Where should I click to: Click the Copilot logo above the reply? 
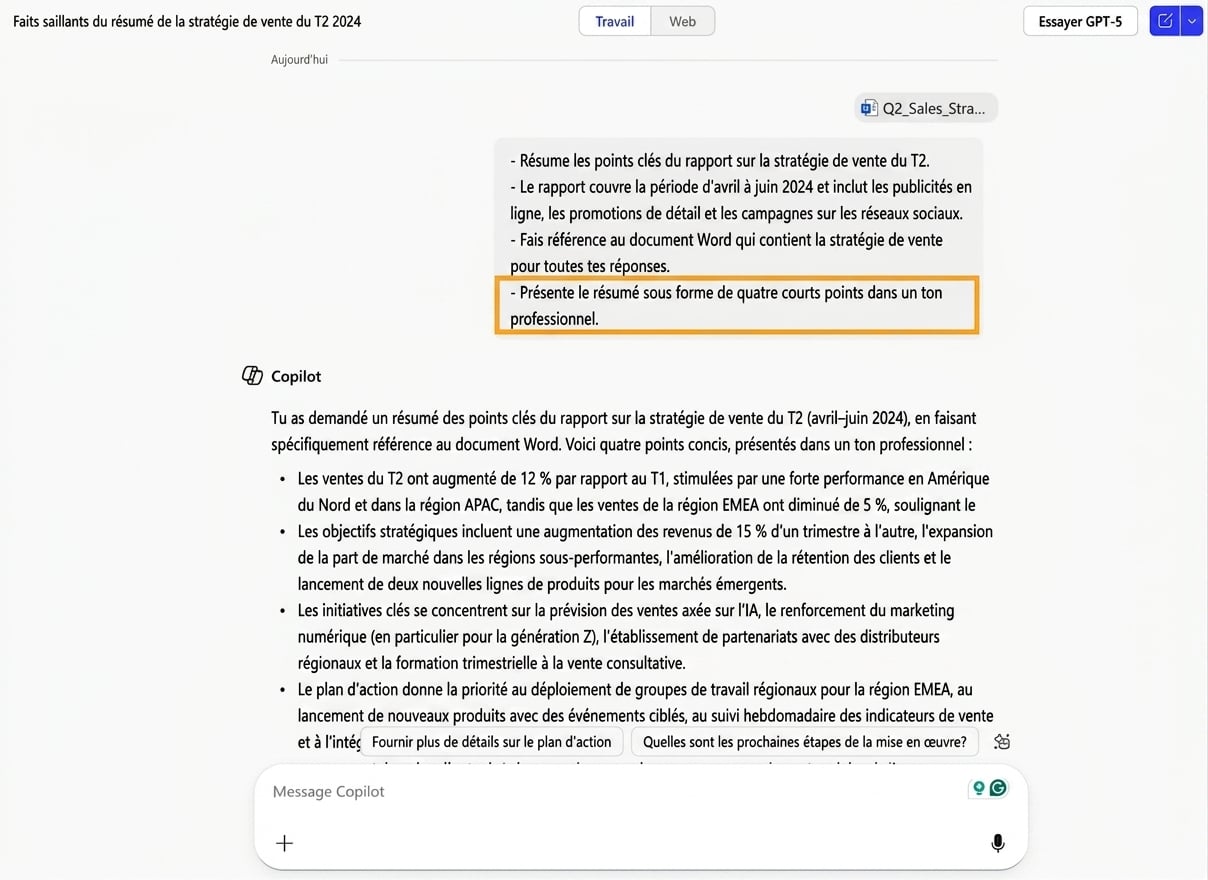pos(252,376)
